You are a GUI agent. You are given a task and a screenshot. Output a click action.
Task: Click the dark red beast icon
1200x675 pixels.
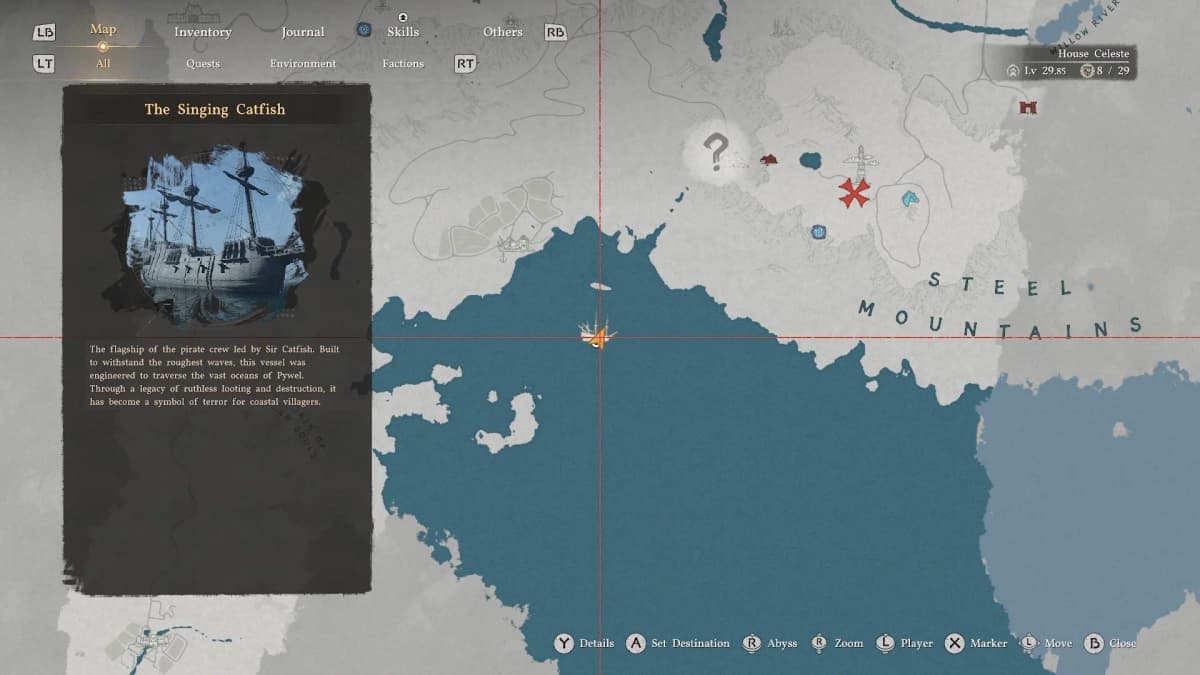click(x=768, y=159)
